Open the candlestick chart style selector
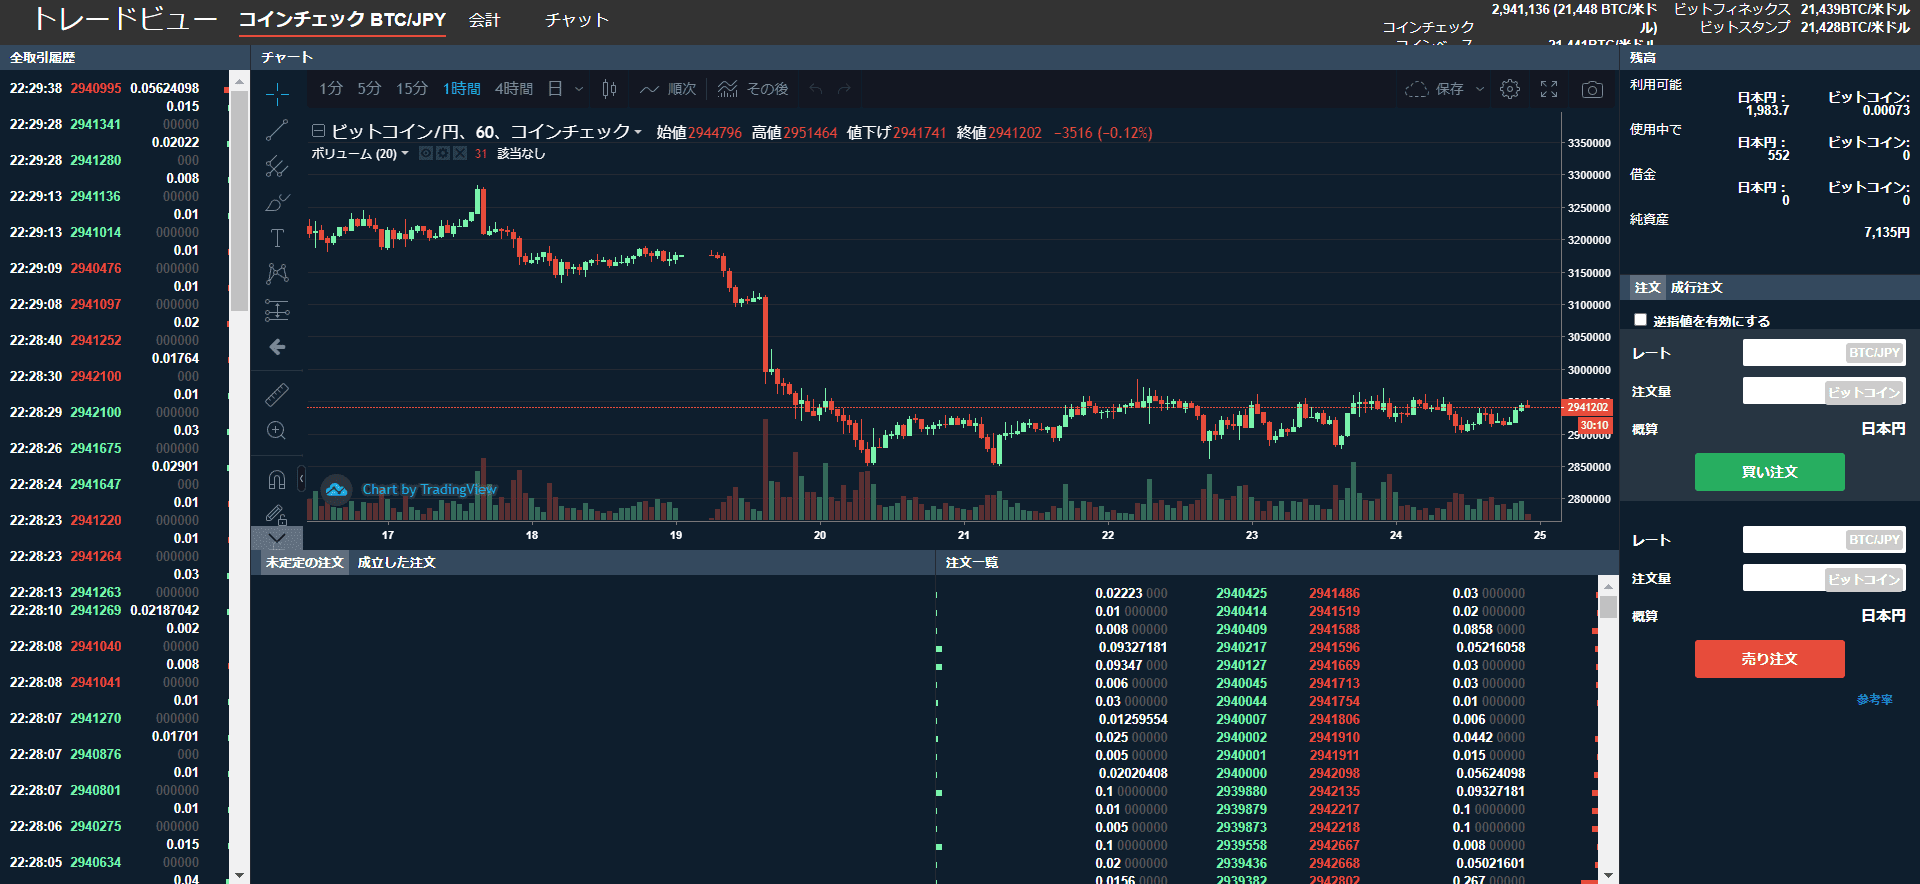 (609, 89)
